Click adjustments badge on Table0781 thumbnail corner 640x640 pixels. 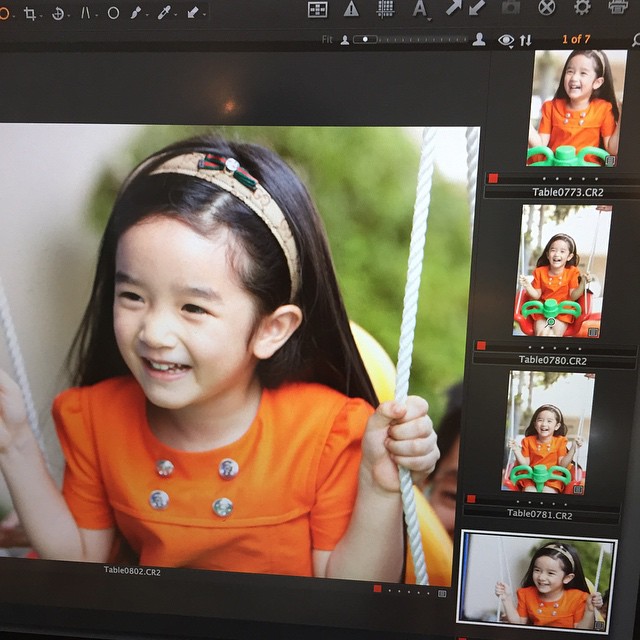[578, 489]
